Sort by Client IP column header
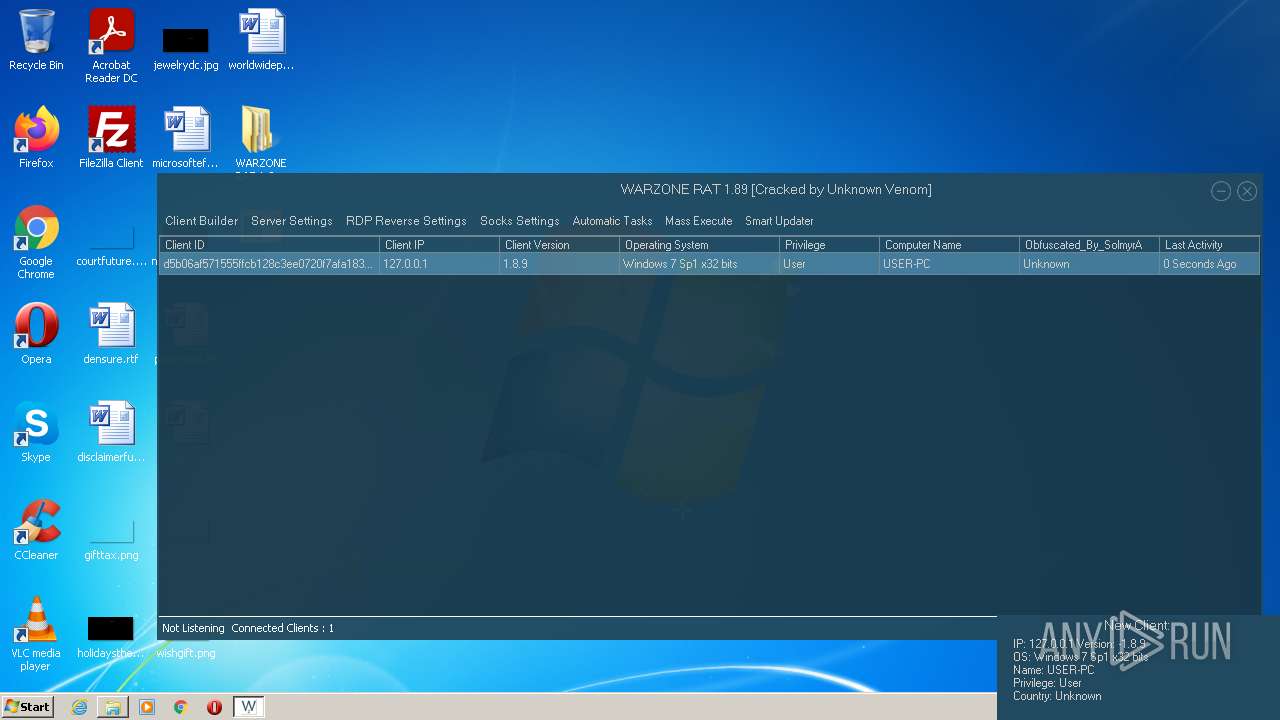This screenshot has width=1280, height=720. click(439, 245)
